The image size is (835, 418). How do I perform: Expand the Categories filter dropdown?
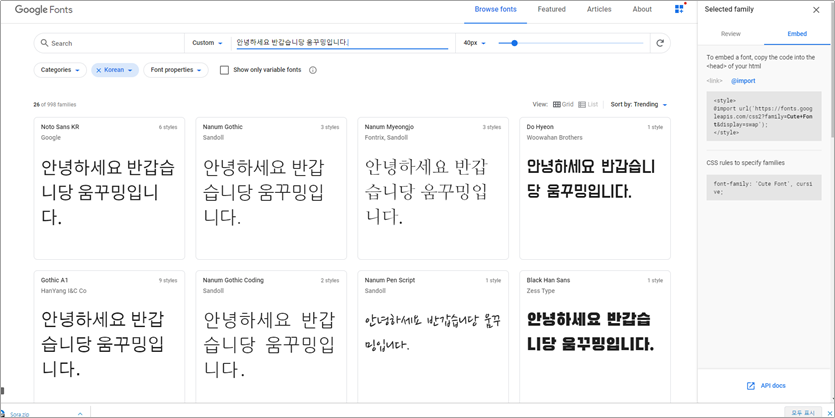60,70
